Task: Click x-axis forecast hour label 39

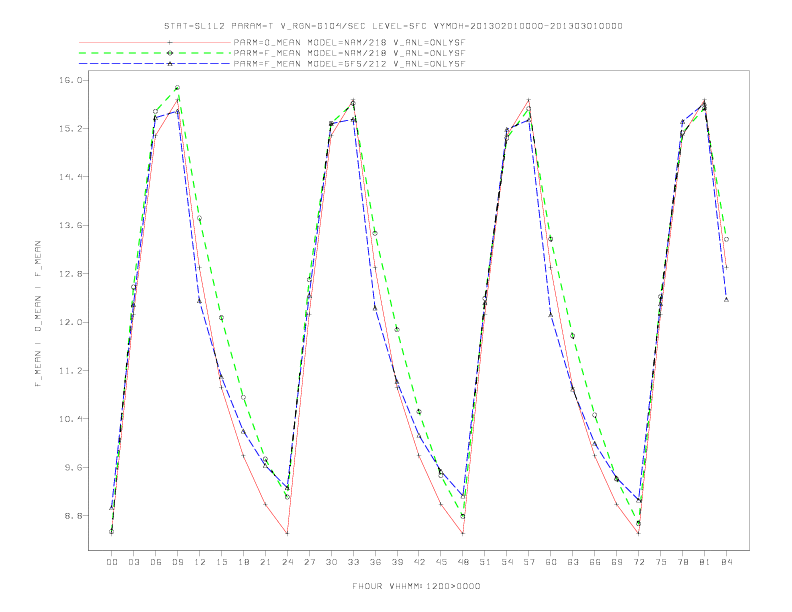Action: pos(397,562)
